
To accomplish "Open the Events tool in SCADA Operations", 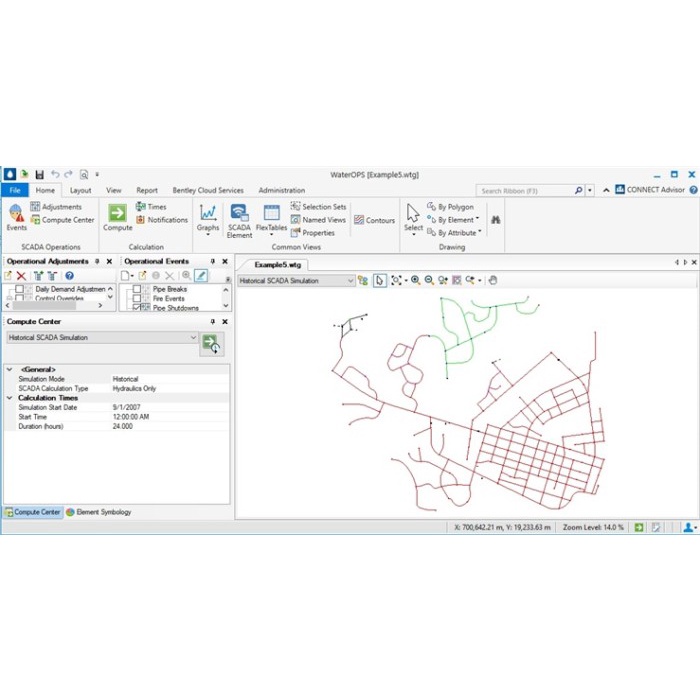I will pos(17,217).
